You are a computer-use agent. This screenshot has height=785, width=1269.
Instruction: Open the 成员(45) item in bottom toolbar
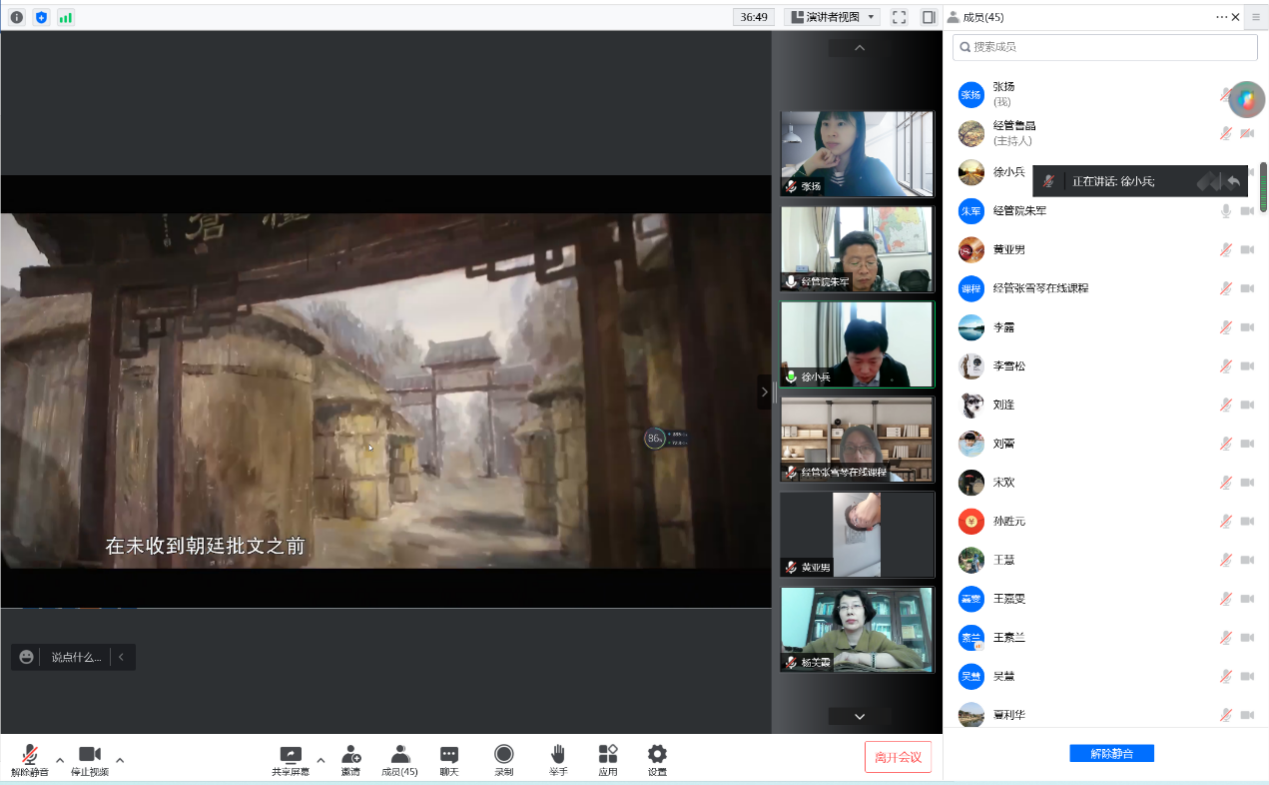pos(399,760)
